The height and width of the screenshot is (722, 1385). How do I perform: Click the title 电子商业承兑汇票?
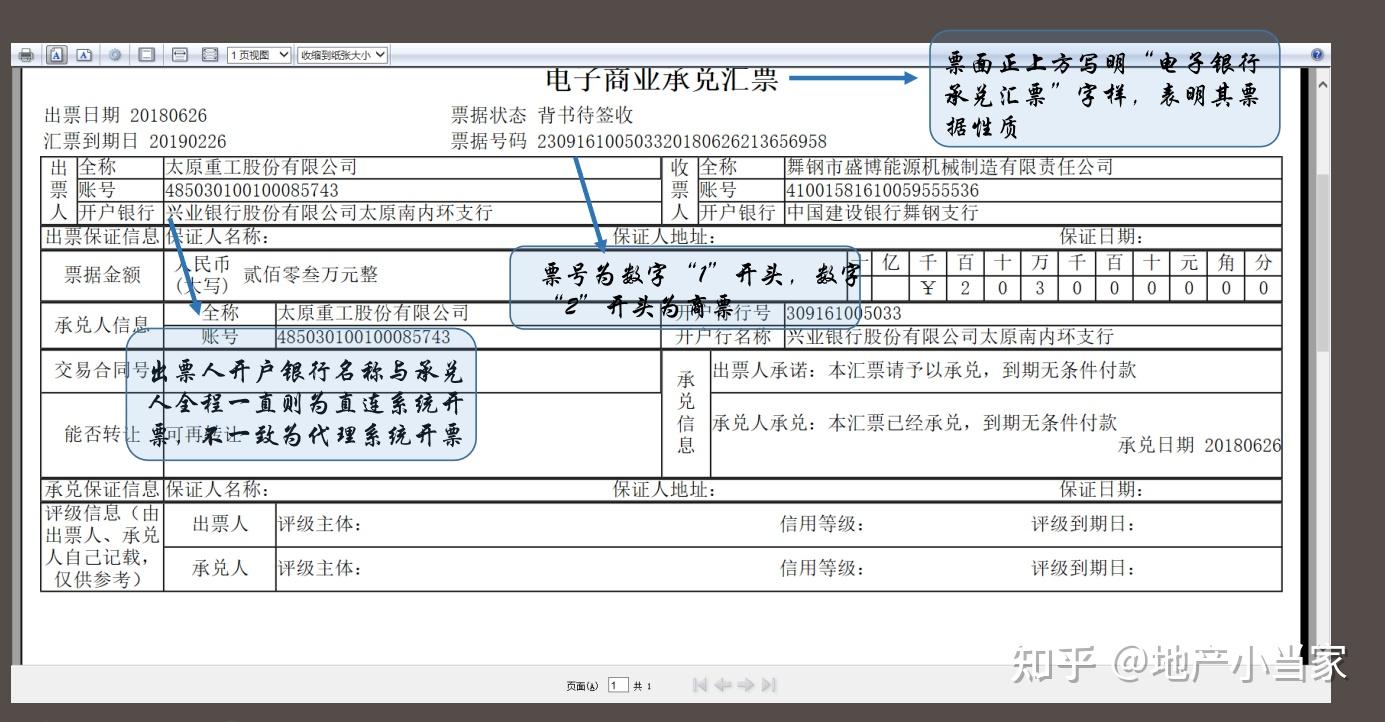click(x=661, y=79)
